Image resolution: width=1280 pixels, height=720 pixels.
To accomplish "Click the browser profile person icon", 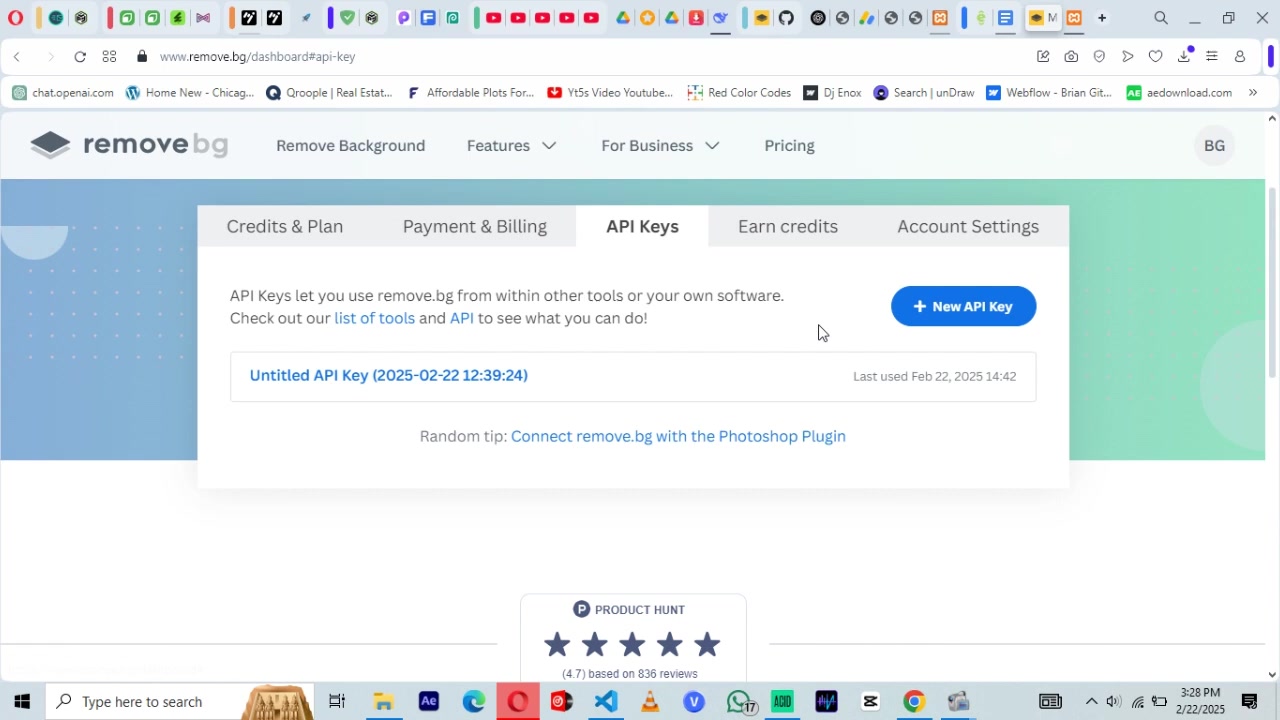I will [x=1240, y=57].
